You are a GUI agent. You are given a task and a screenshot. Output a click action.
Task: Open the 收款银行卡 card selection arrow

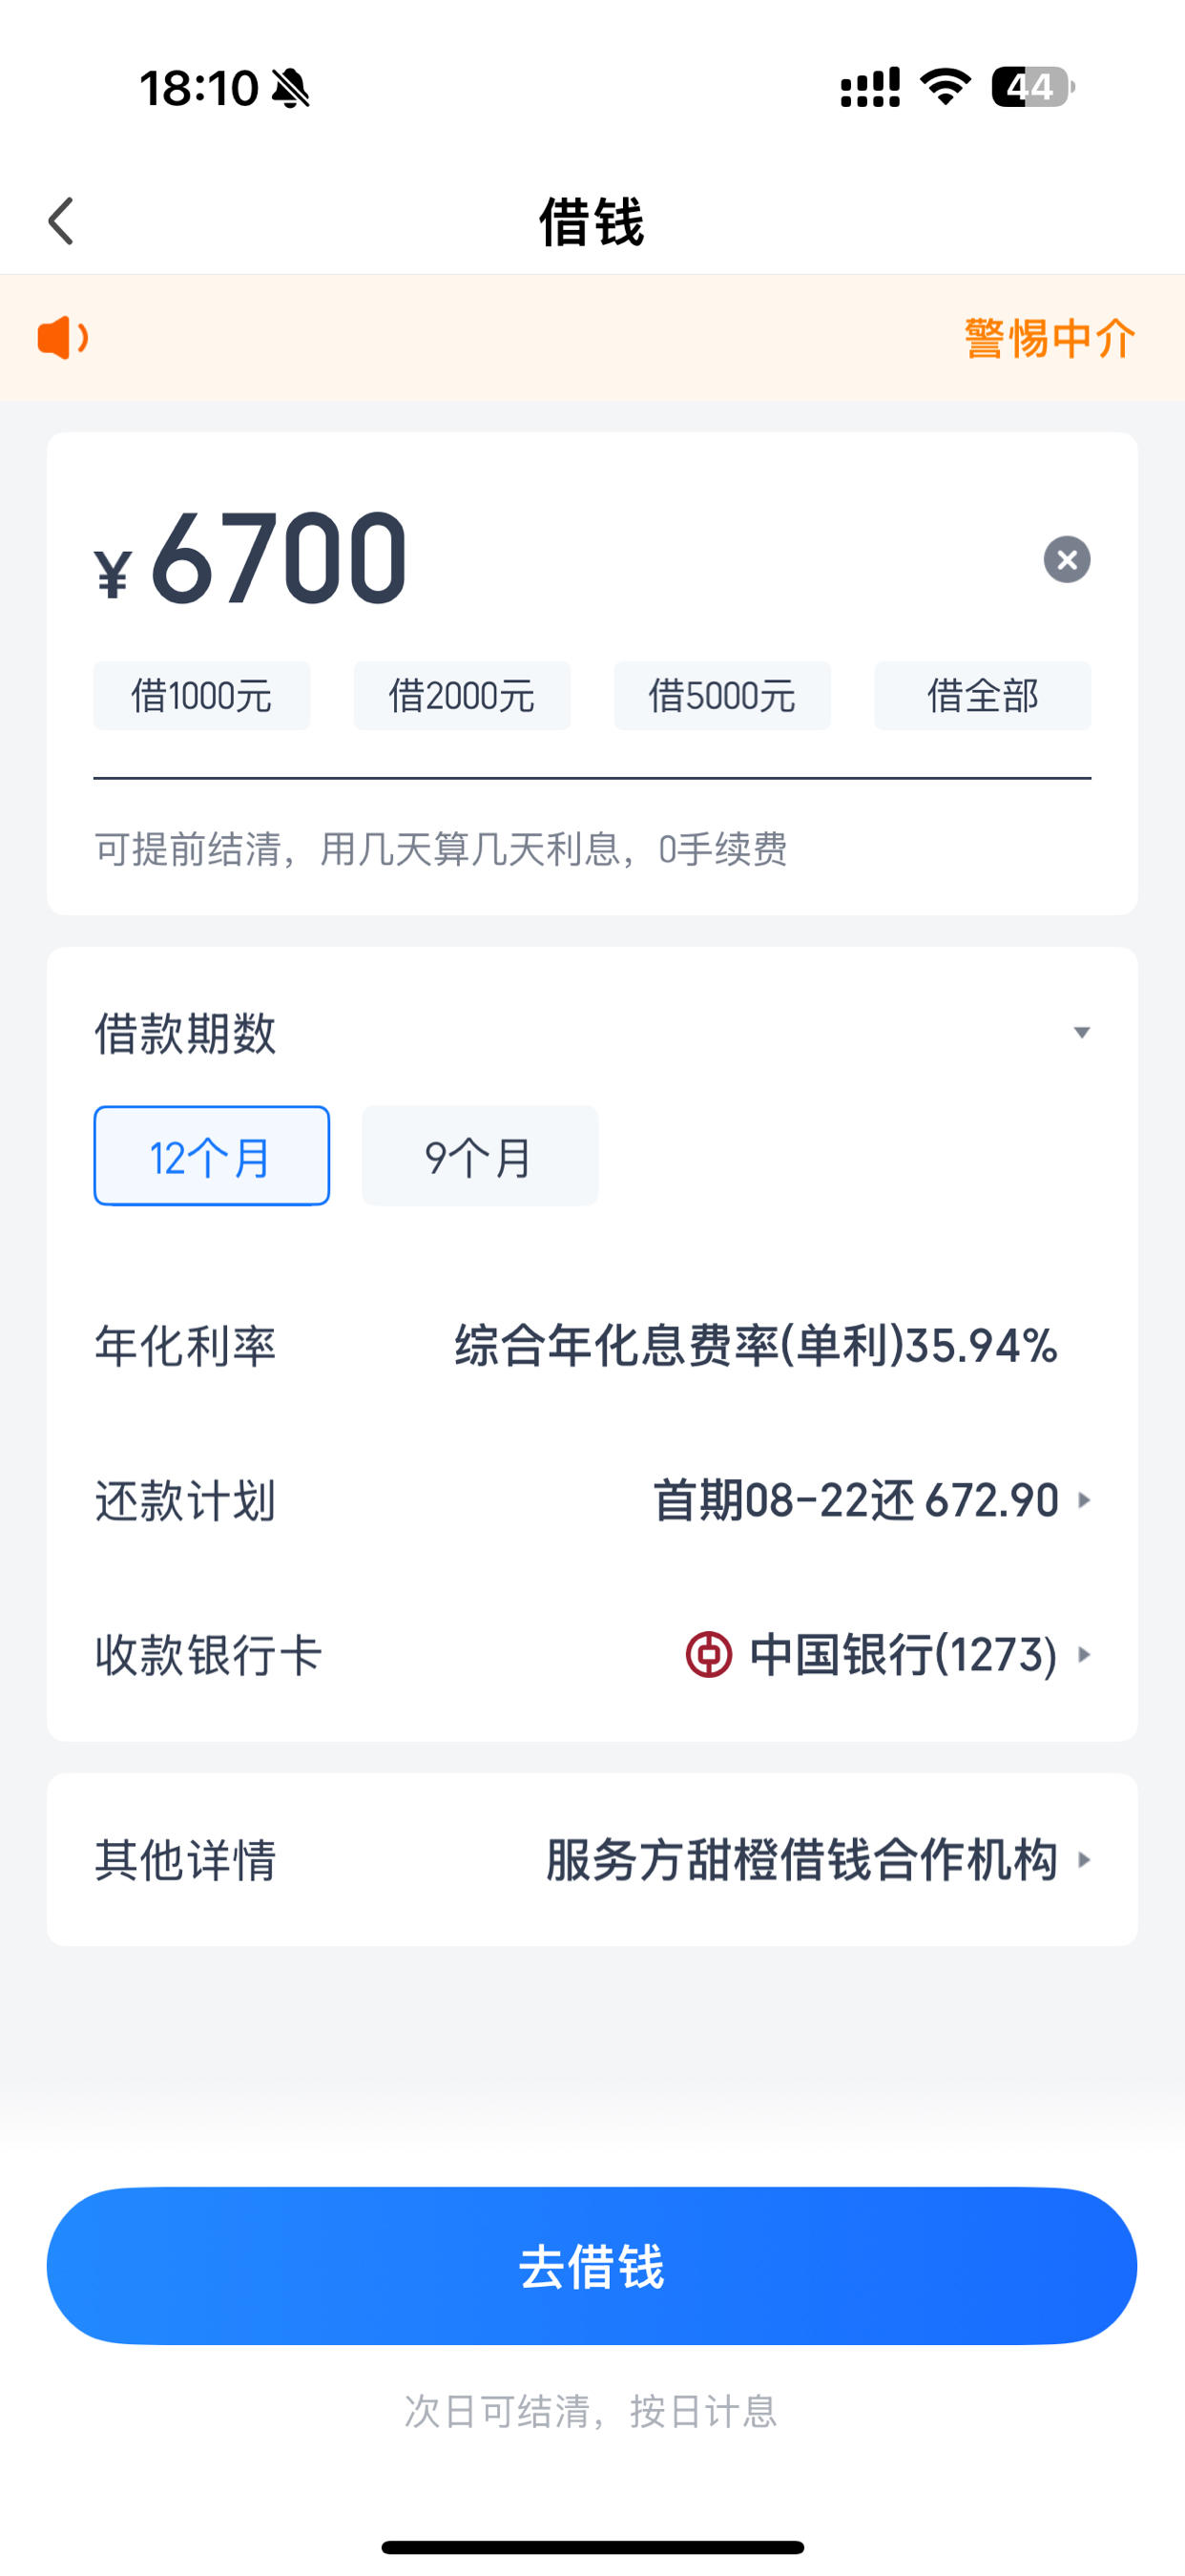(1084, 1655)
